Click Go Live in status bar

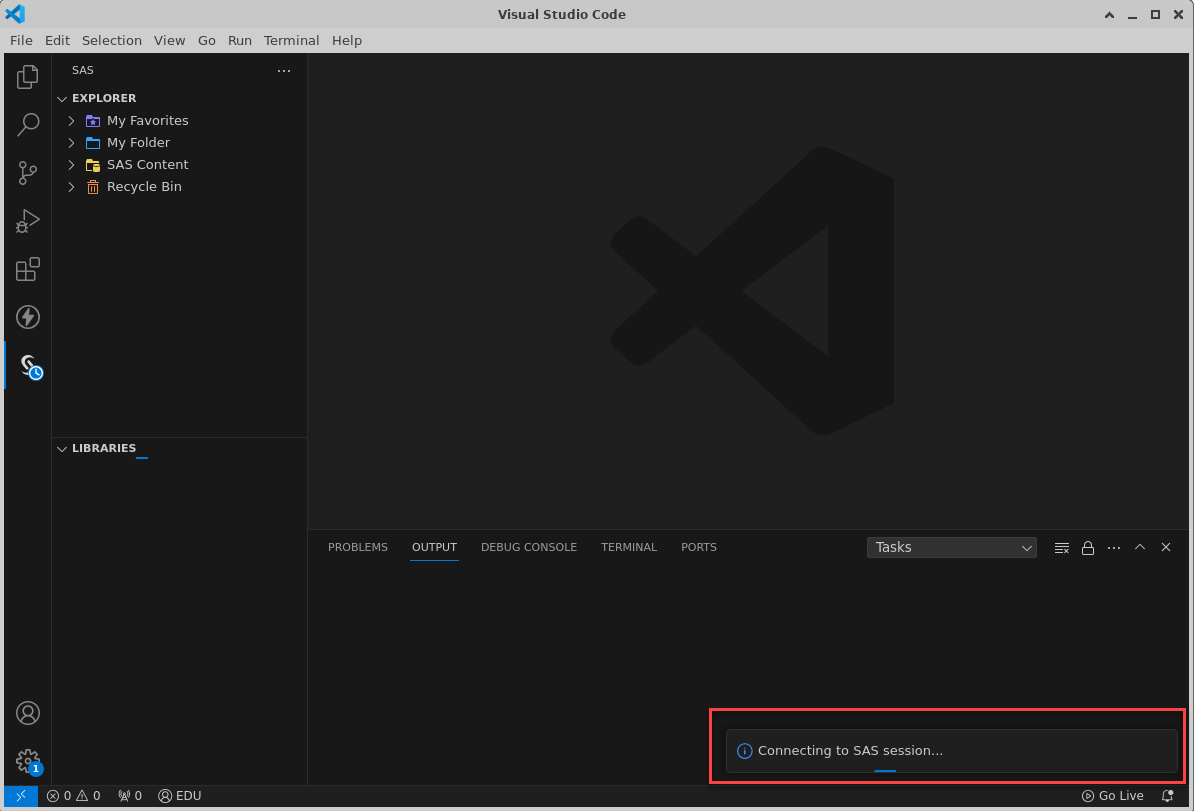pos(1112,796)
